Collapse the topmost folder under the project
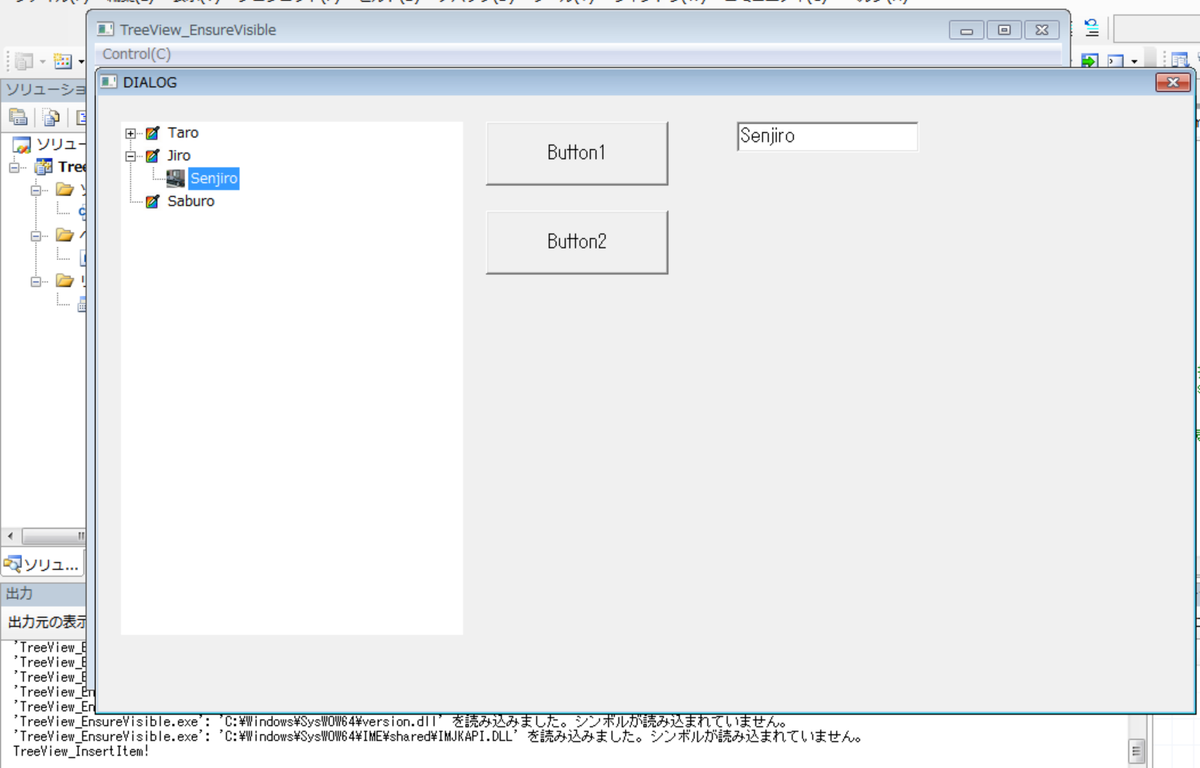The width and height of the screenshot is (1200, 768). (36, 190)
